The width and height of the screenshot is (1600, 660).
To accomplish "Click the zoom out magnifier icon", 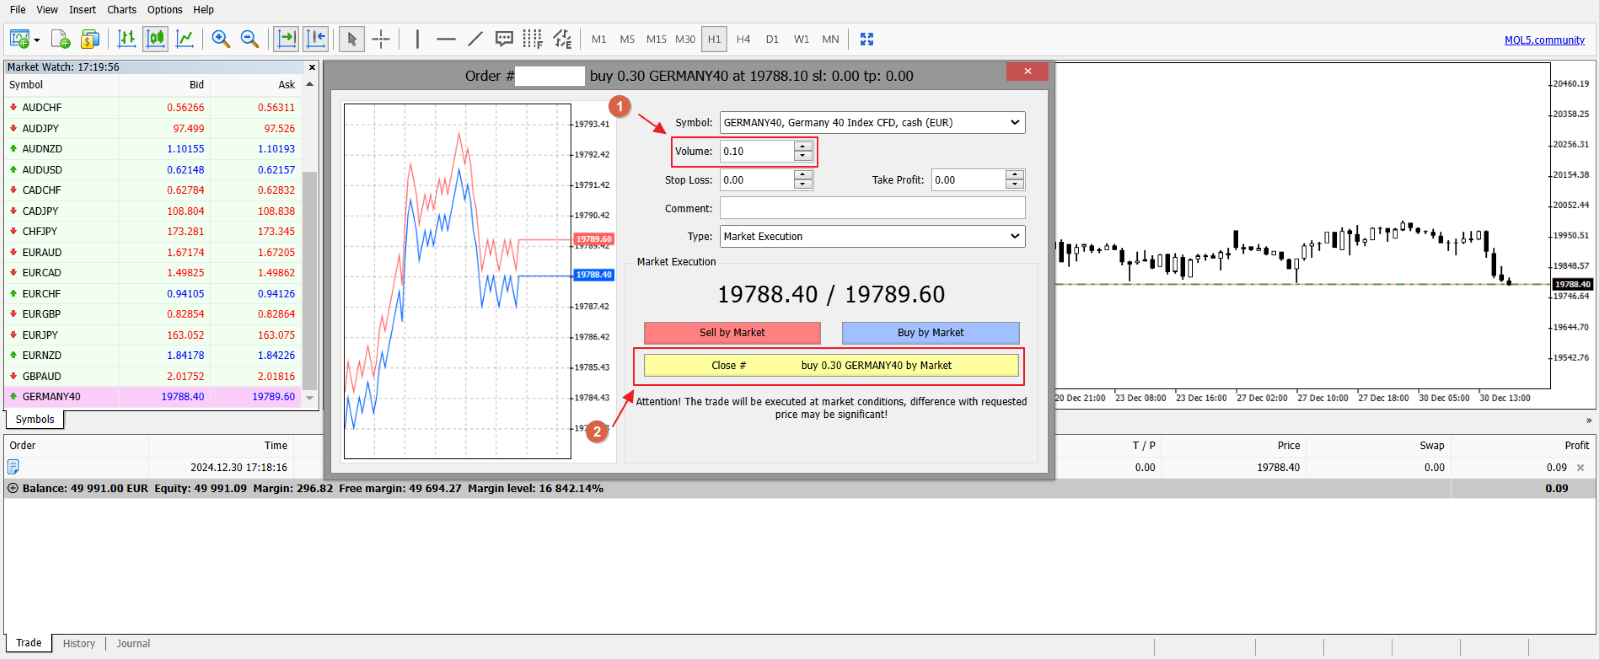I will pyautogui.click(x=250, y=39).
